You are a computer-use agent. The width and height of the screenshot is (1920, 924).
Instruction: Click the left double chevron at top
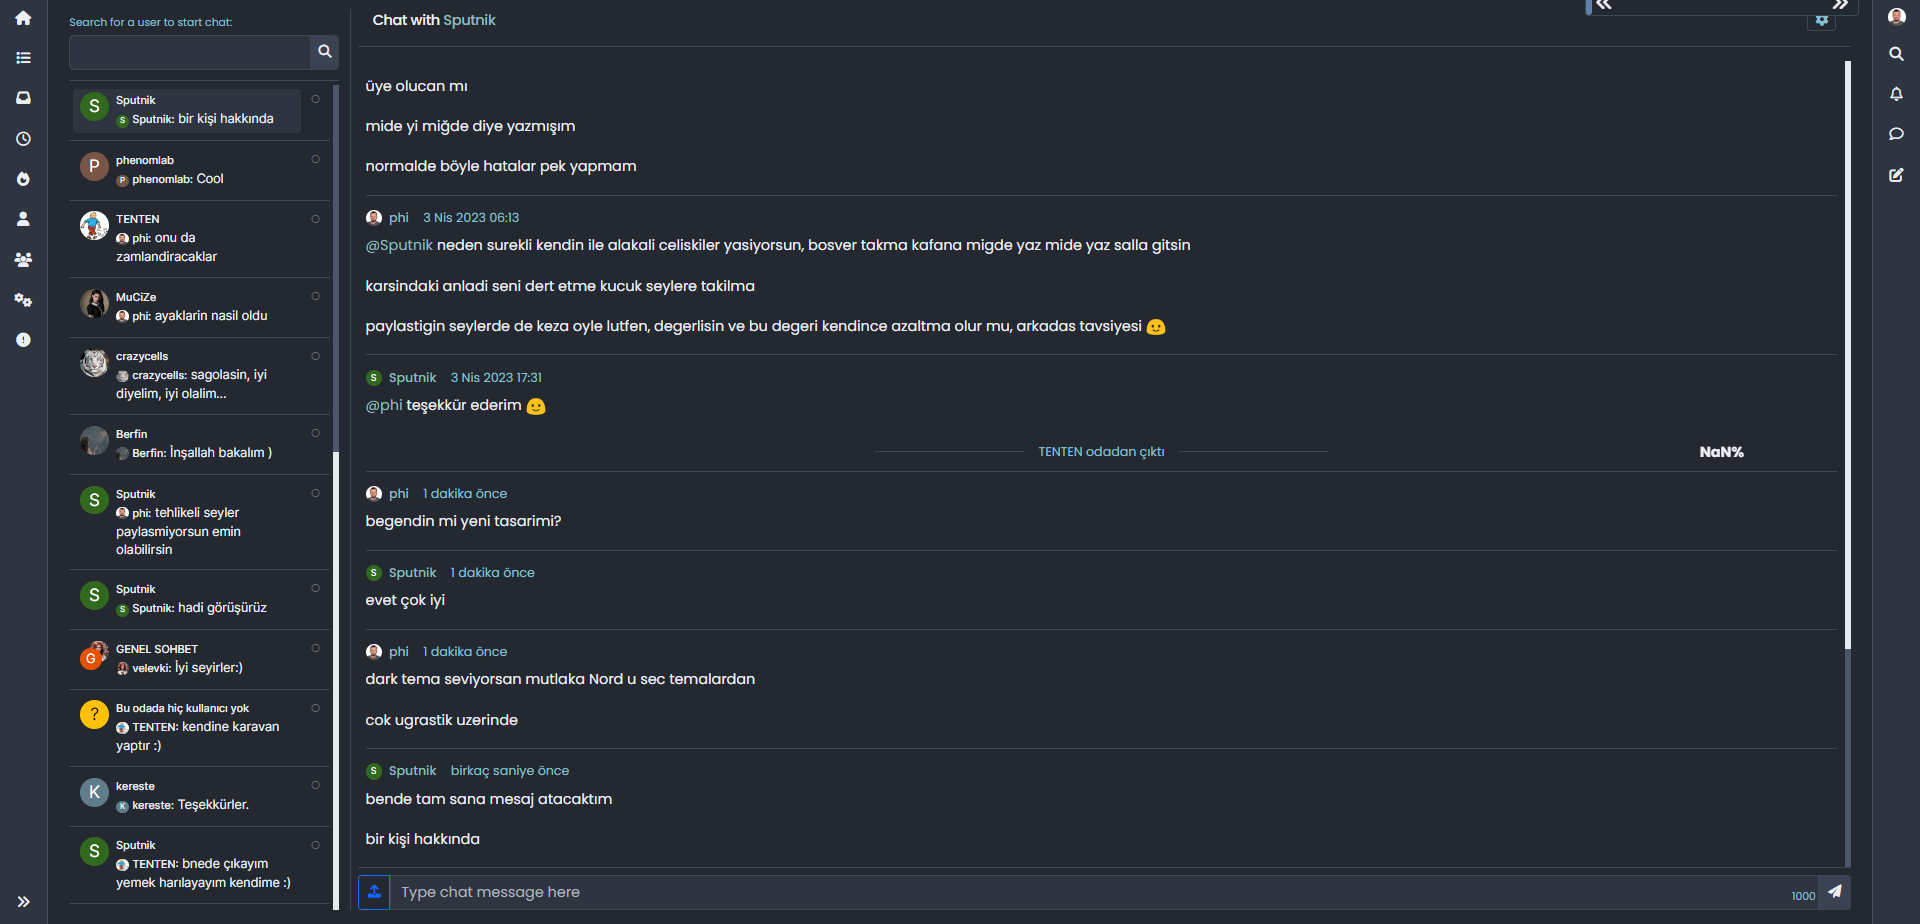click(x=1604, y=5)
